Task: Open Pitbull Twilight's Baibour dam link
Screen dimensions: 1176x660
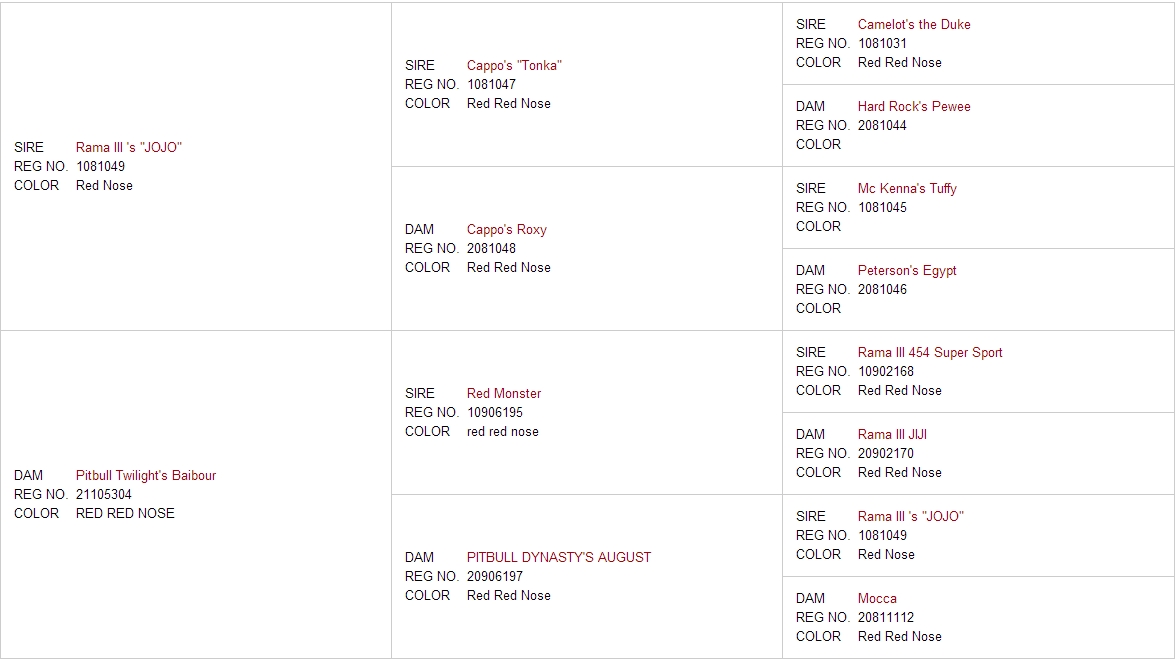Action: point(146,476)
